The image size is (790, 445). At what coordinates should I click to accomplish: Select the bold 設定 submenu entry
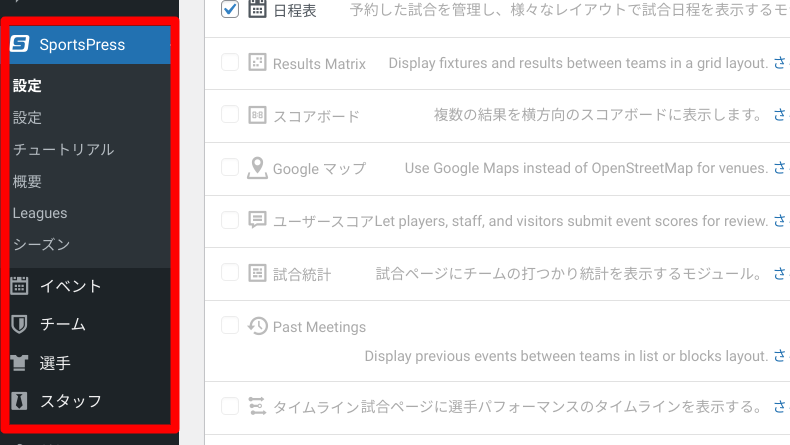[x=27, y=86]
